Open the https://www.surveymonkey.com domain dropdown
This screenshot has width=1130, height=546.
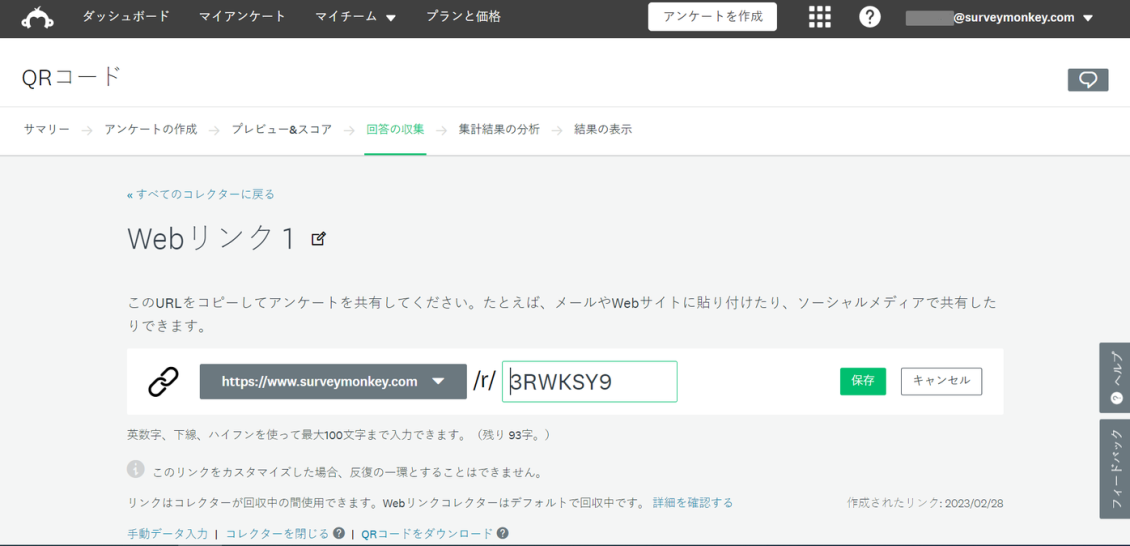333,382
